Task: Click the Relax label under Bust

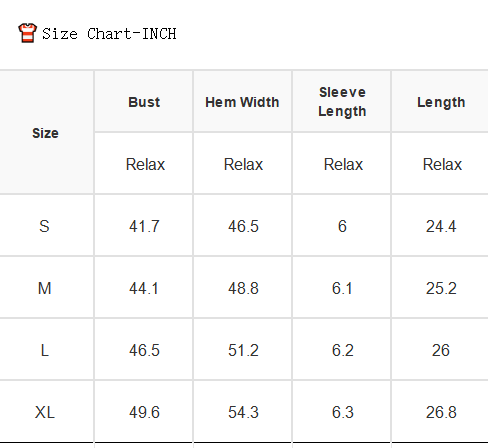Action: [x=145, y=164]
